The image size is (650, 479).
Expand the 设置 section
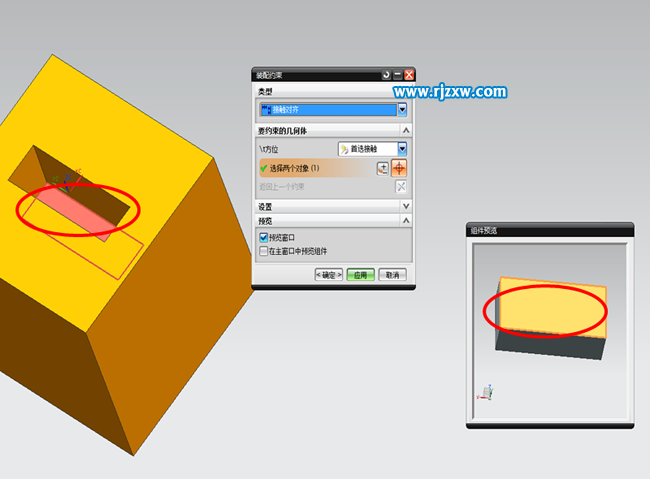tap(406, 206)
